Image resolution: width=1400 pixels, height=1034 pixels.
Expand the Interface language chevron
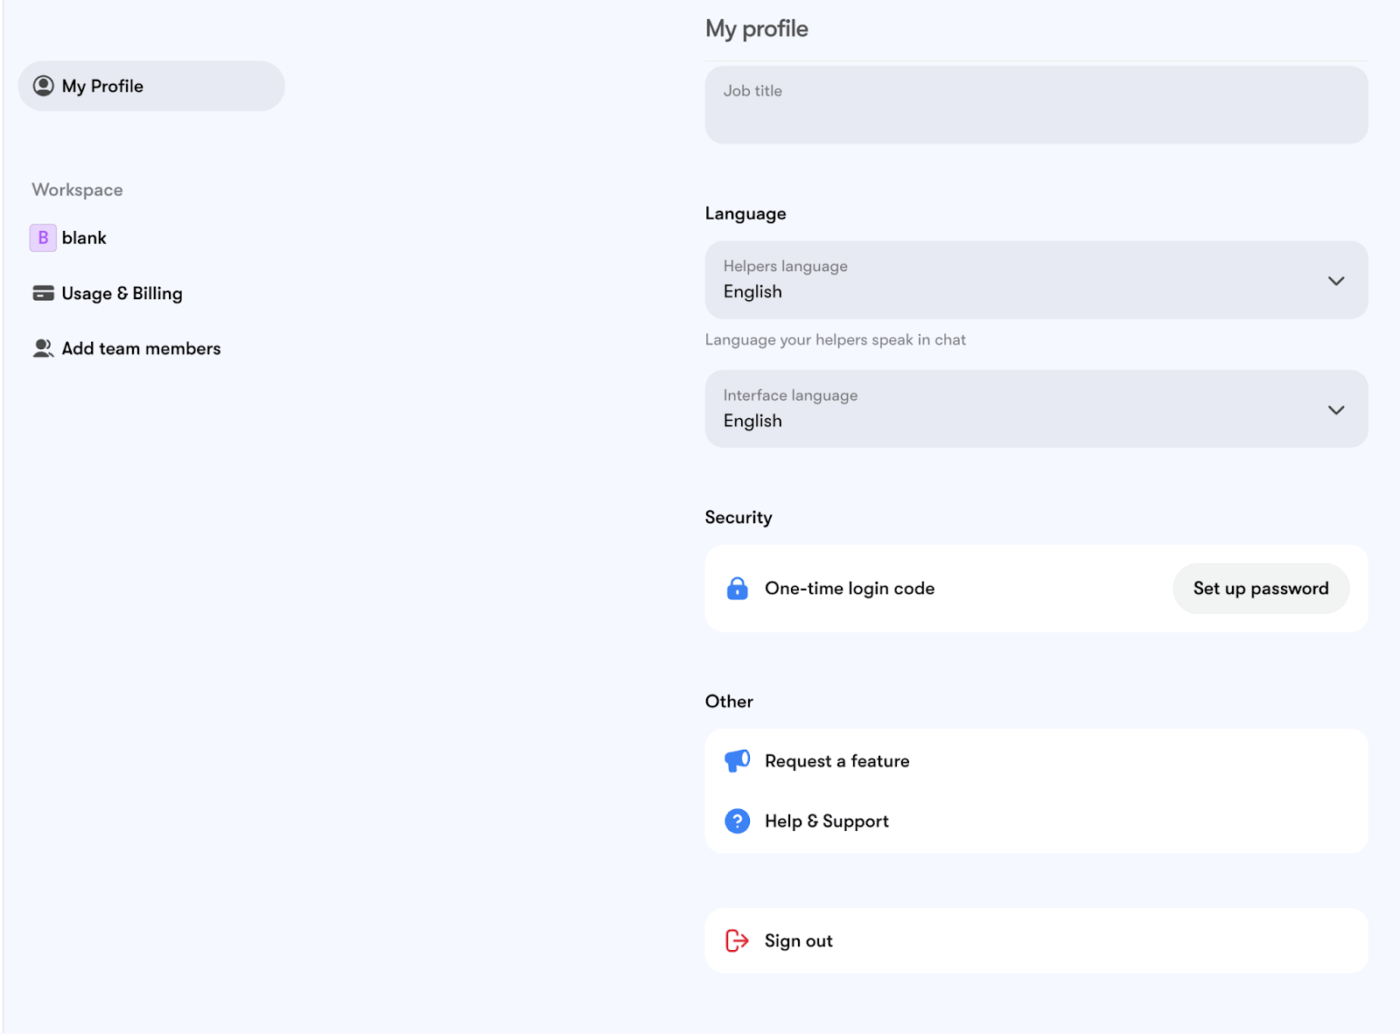1335,410
